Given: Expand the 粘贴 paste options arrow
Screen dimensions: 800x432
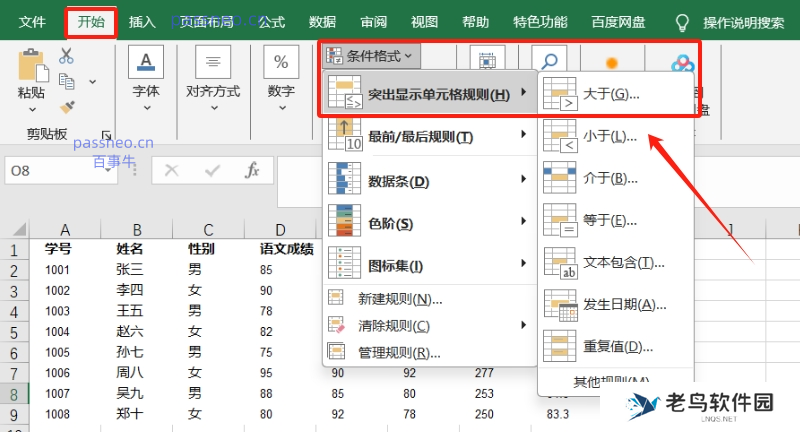Looking at the screenshot, I should coord(32,109).
